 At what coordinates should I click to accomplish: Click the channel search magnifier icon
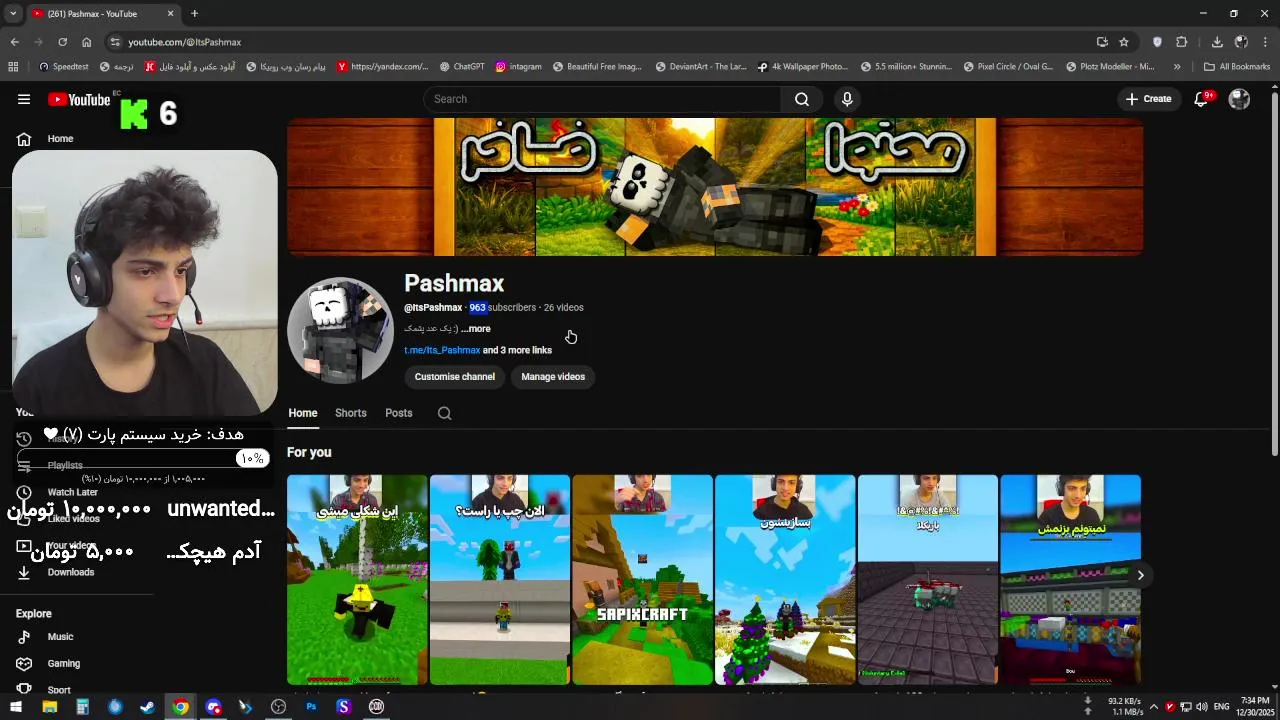(445, 413)
